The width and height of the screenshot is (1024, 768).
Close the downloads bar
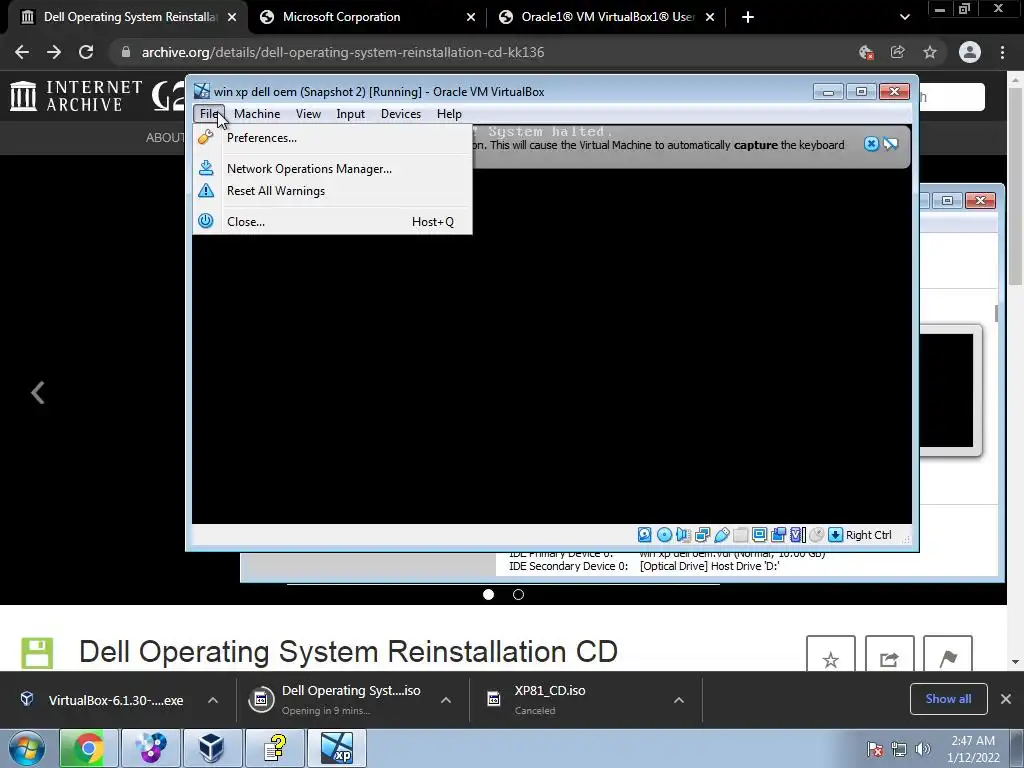click(1006, 699)
